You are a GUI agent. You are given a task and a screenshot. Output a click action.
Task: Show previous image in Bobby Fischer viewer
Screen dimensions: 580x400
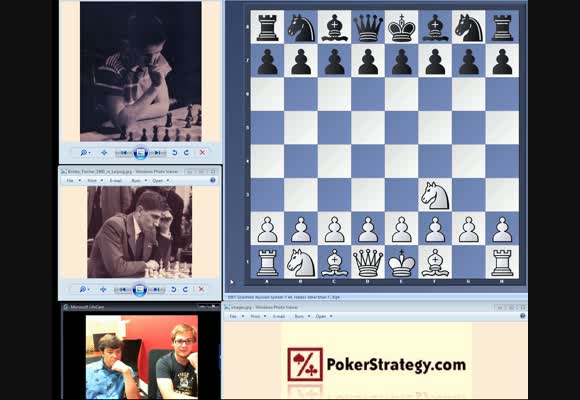(x=122, y=289)
